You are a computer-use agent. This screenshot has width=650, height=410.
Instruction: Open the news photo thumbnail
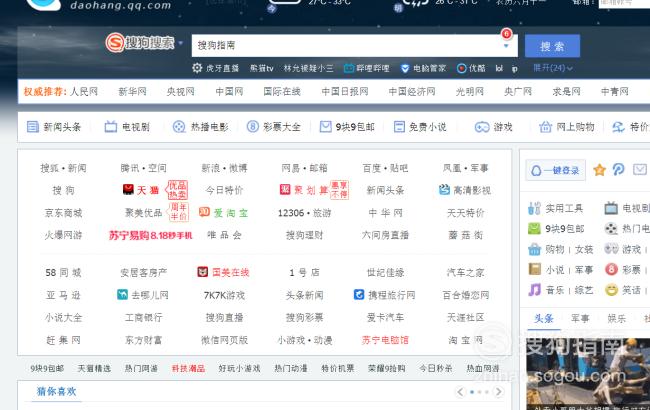588,374
